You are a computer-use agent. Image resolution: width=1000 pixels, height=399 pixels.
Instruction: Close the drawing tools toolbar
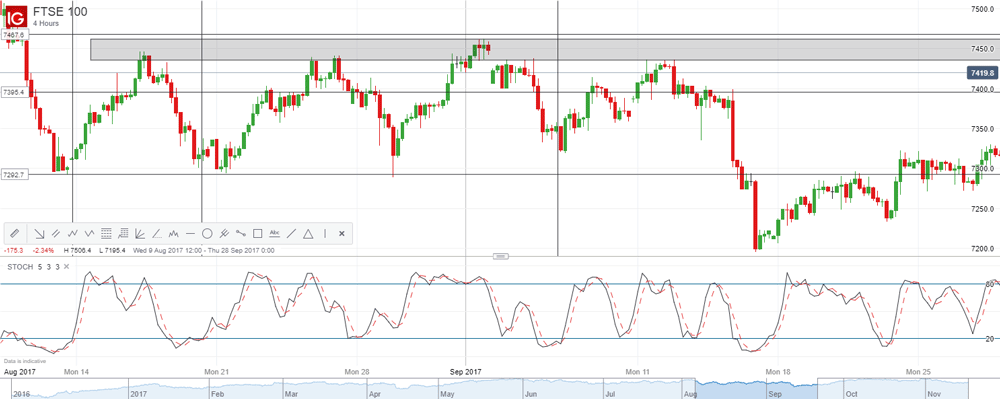point(341,233)
